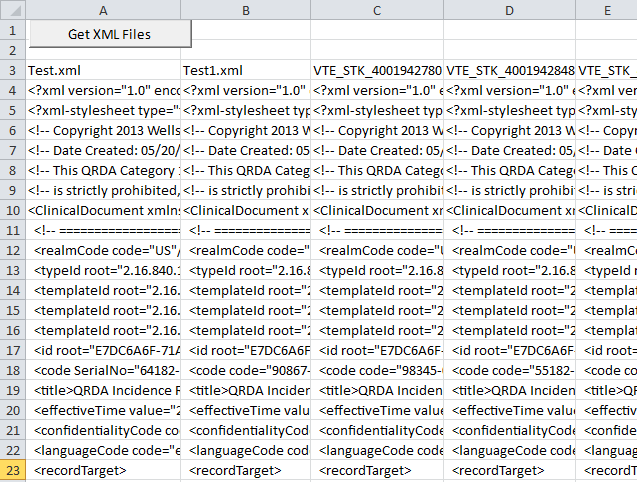
Task: Select the ClinicalDocument cell in column A
Action: (103, 210)
